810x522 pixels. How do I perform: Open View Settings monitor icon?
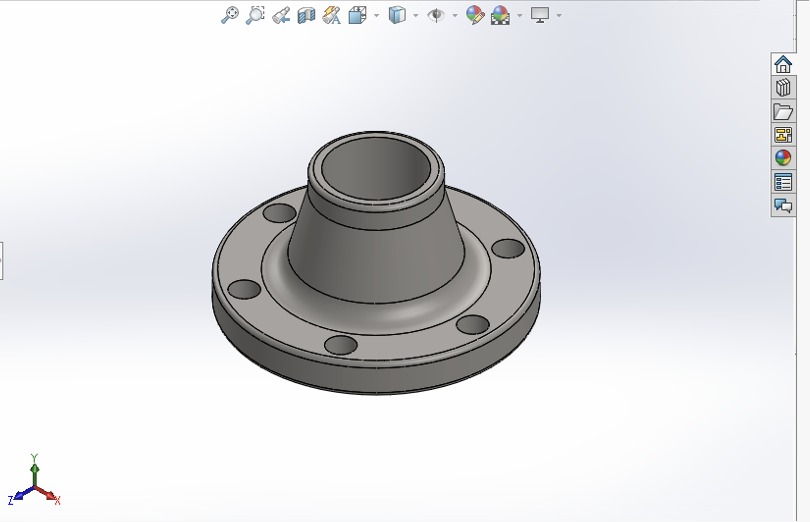(540, 15)
